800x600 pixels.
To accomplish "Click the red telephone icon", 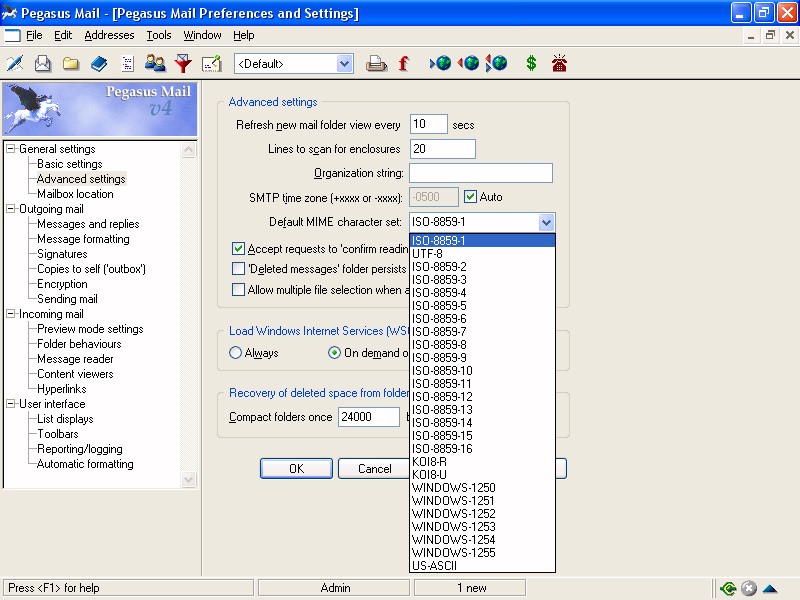I will coord(559,64).
